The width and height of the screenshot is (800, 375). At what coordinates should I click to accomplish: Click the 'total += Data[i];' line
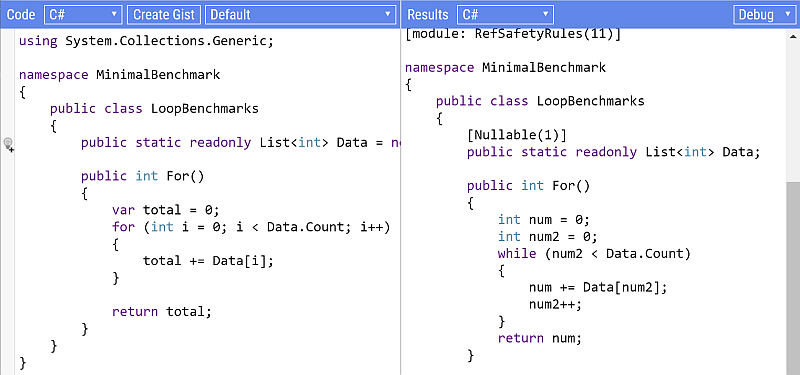point(208,261)
